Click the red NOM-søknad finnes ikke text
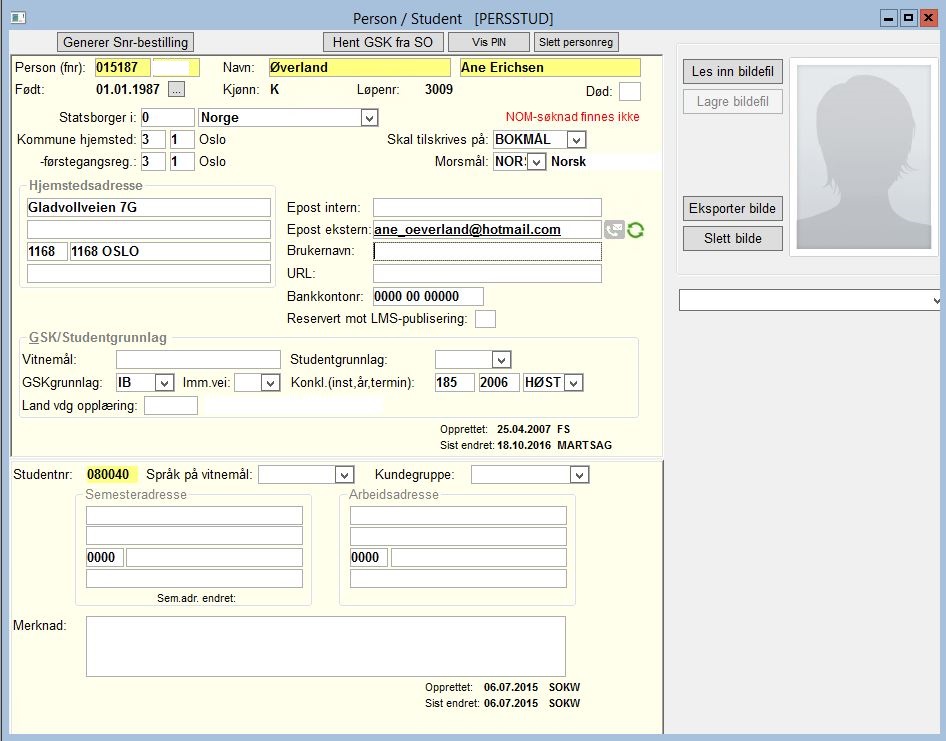The width and height of the screenshot is (946, 741). coord(573,117)
